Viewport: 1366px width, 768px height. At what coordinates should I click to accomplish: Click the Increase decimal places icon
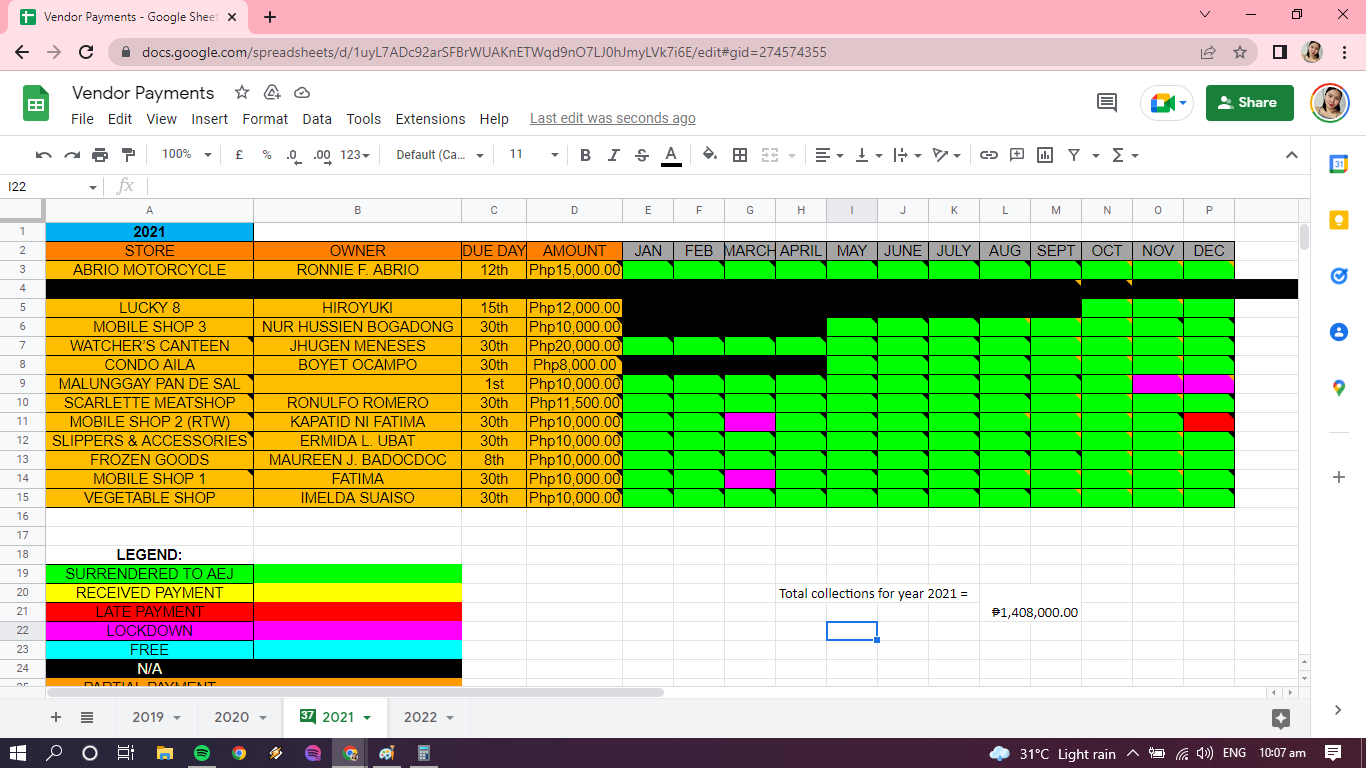322,155
